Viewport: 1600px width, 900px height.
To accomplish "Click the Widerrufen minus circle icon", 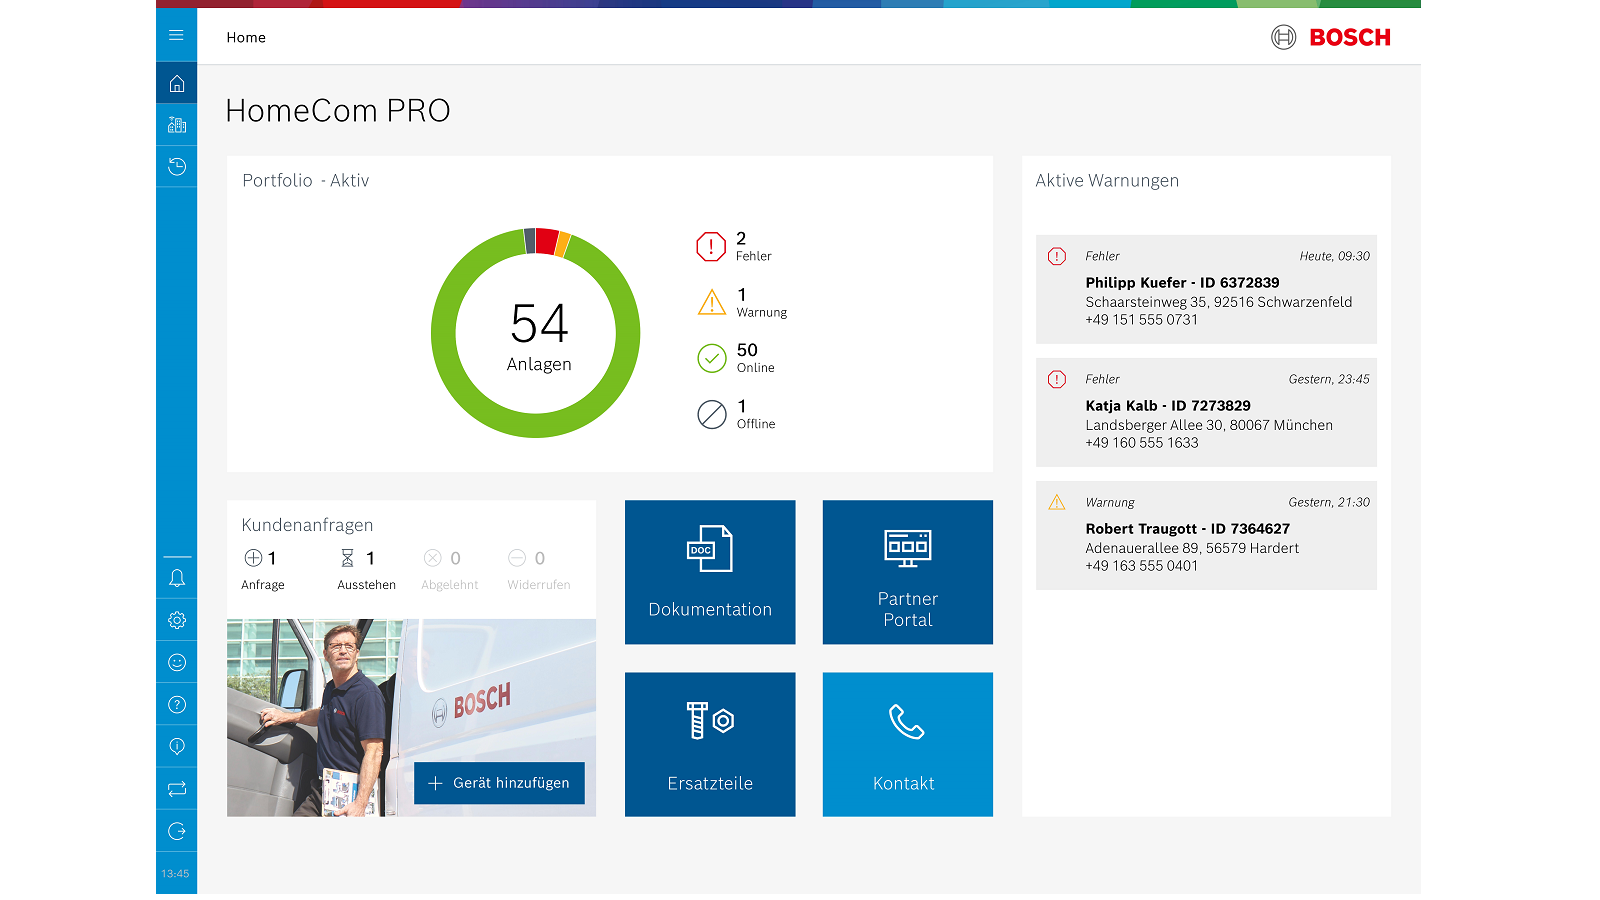I will click(517, 558).
